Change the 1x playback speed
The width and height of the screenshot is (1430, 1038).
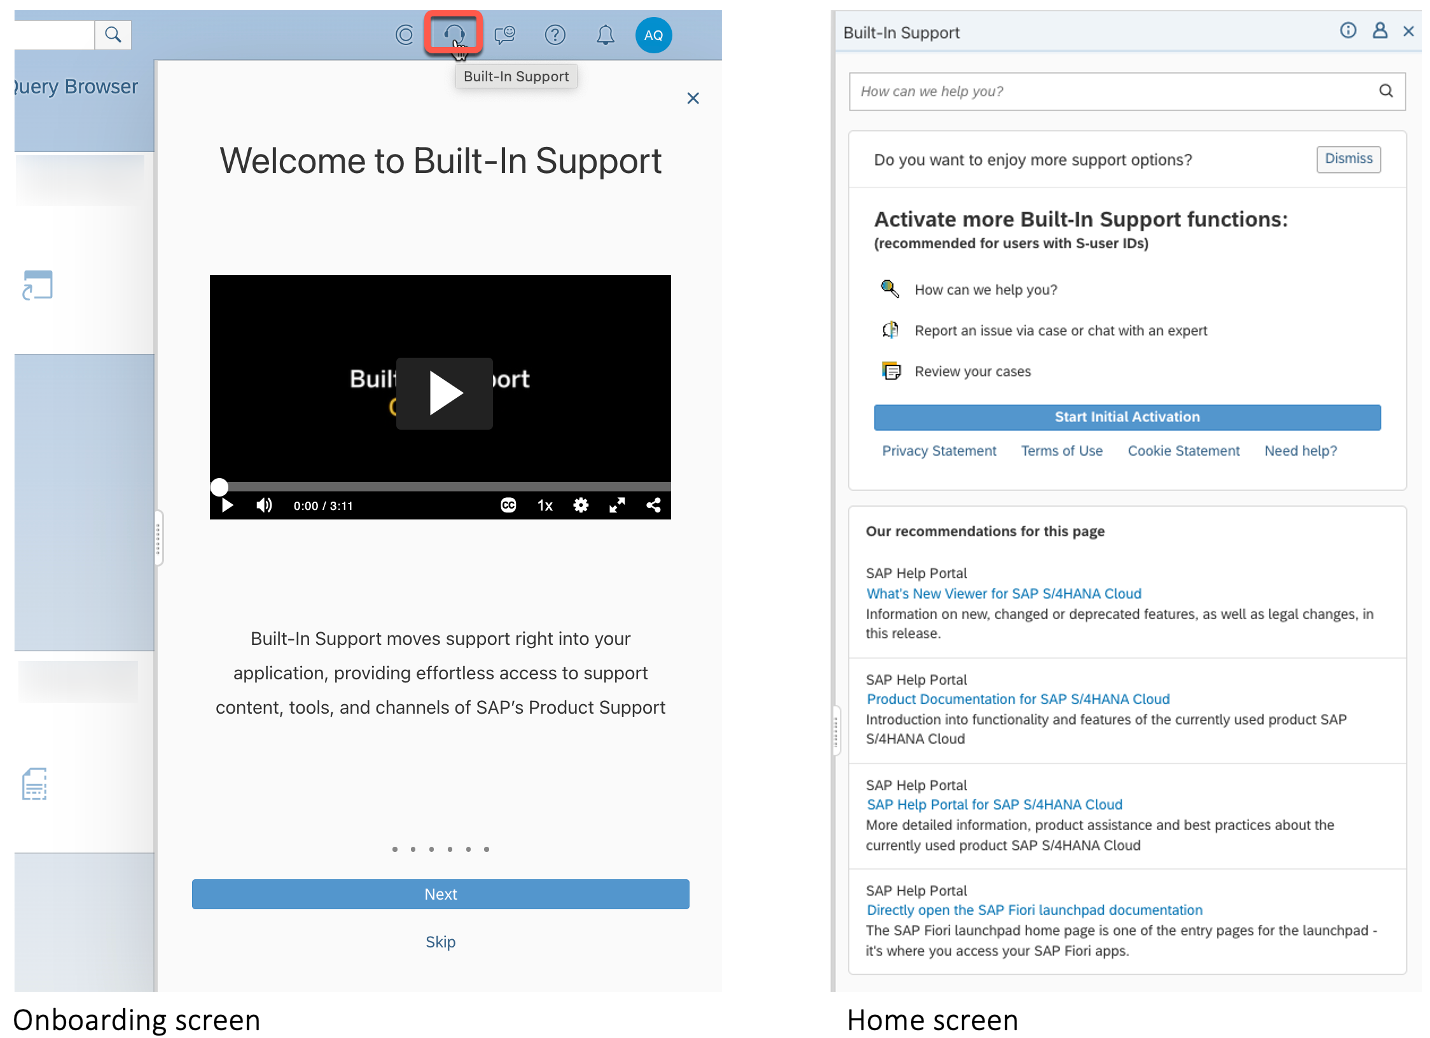click(545, 505)
